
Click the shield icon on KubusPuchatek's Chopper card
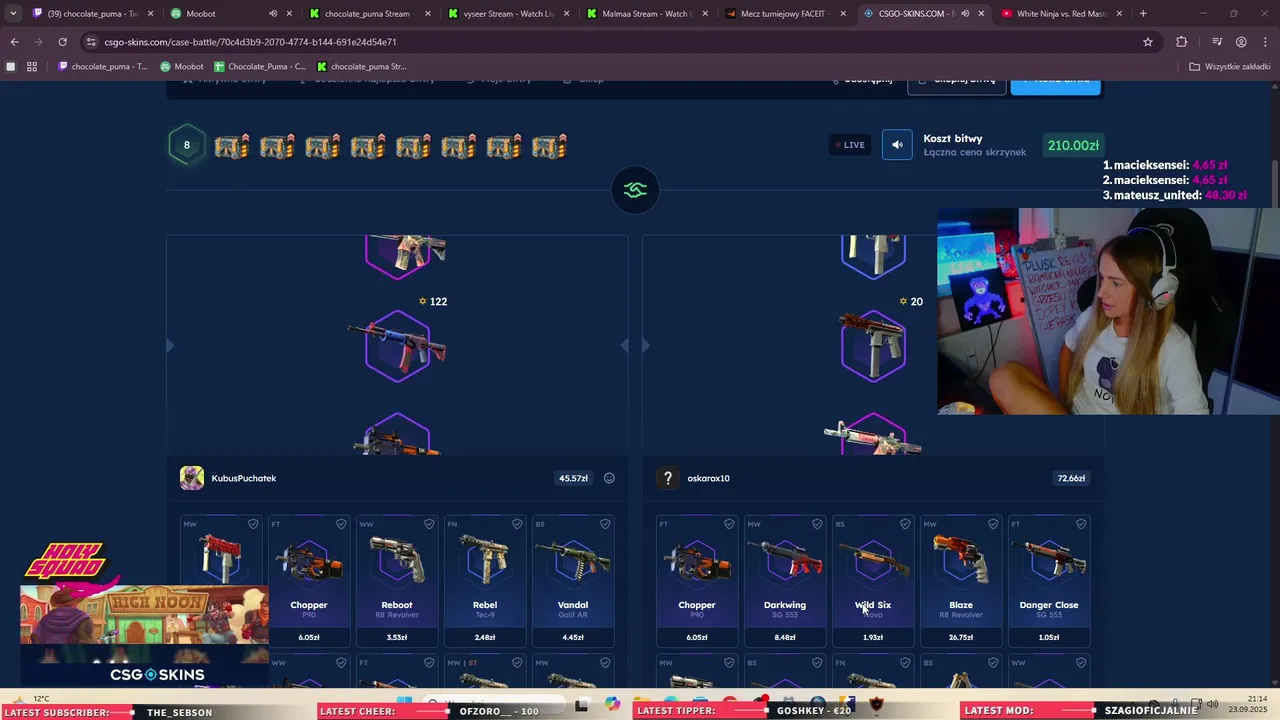[341, 524]
